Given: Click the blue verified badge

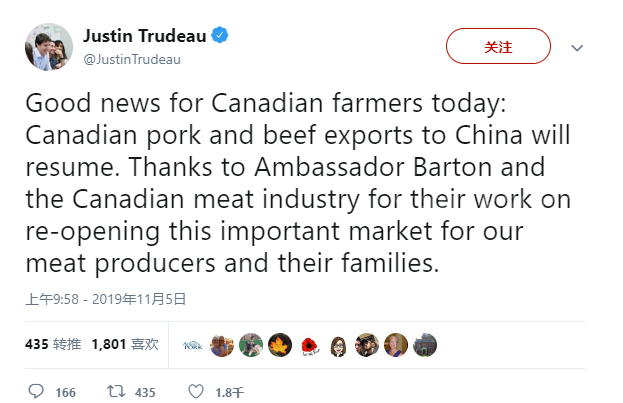Looking at the screenshot, I should [219, 36].
